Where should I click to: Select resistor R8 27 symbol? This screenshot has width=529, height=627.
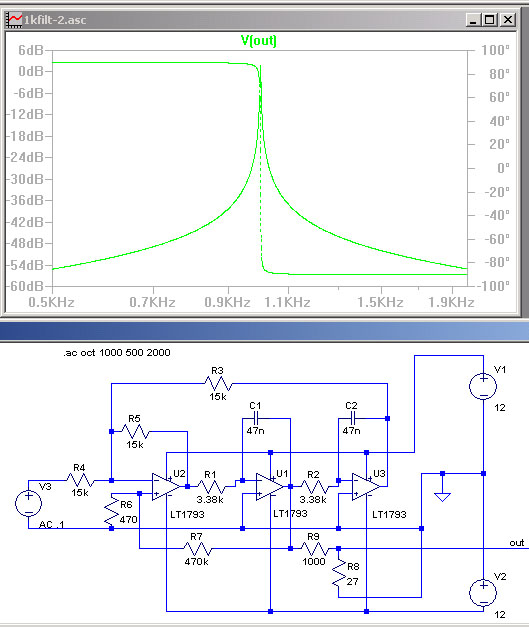pos(339,573)
